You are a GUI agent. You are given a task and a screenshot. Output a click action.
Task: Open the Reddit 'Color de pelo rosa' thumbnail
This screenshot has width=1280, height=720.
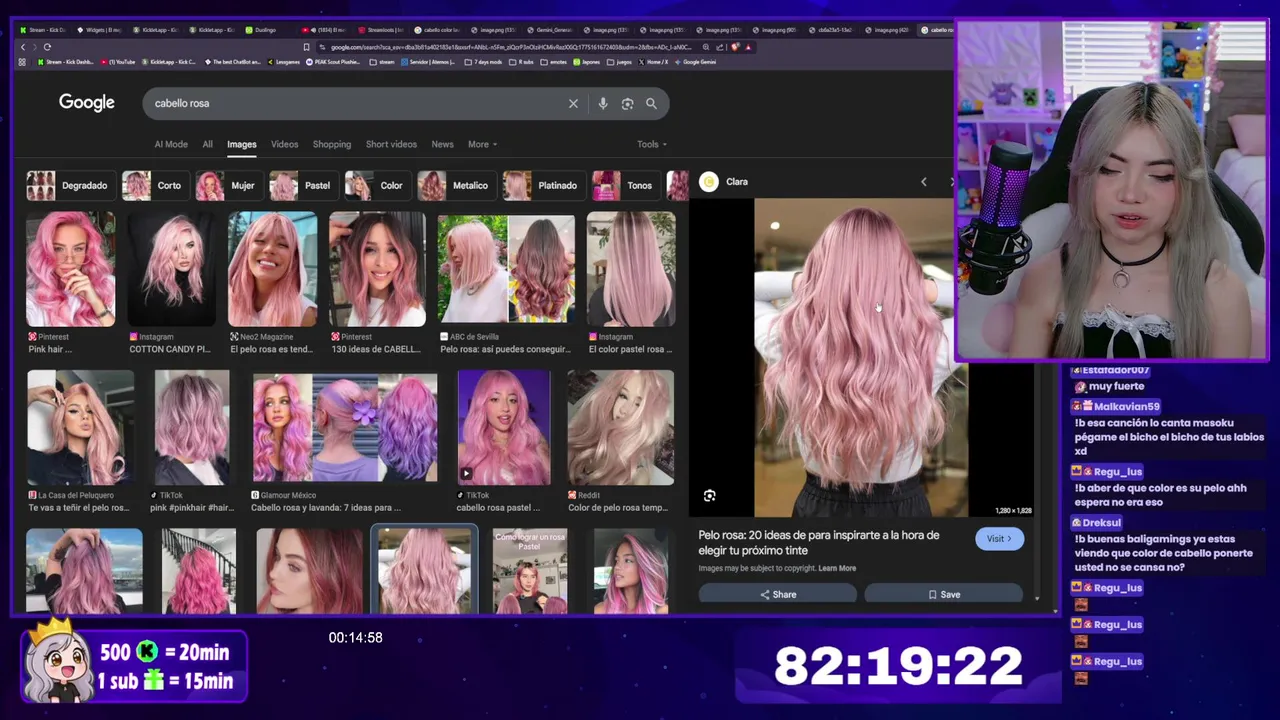621,428
